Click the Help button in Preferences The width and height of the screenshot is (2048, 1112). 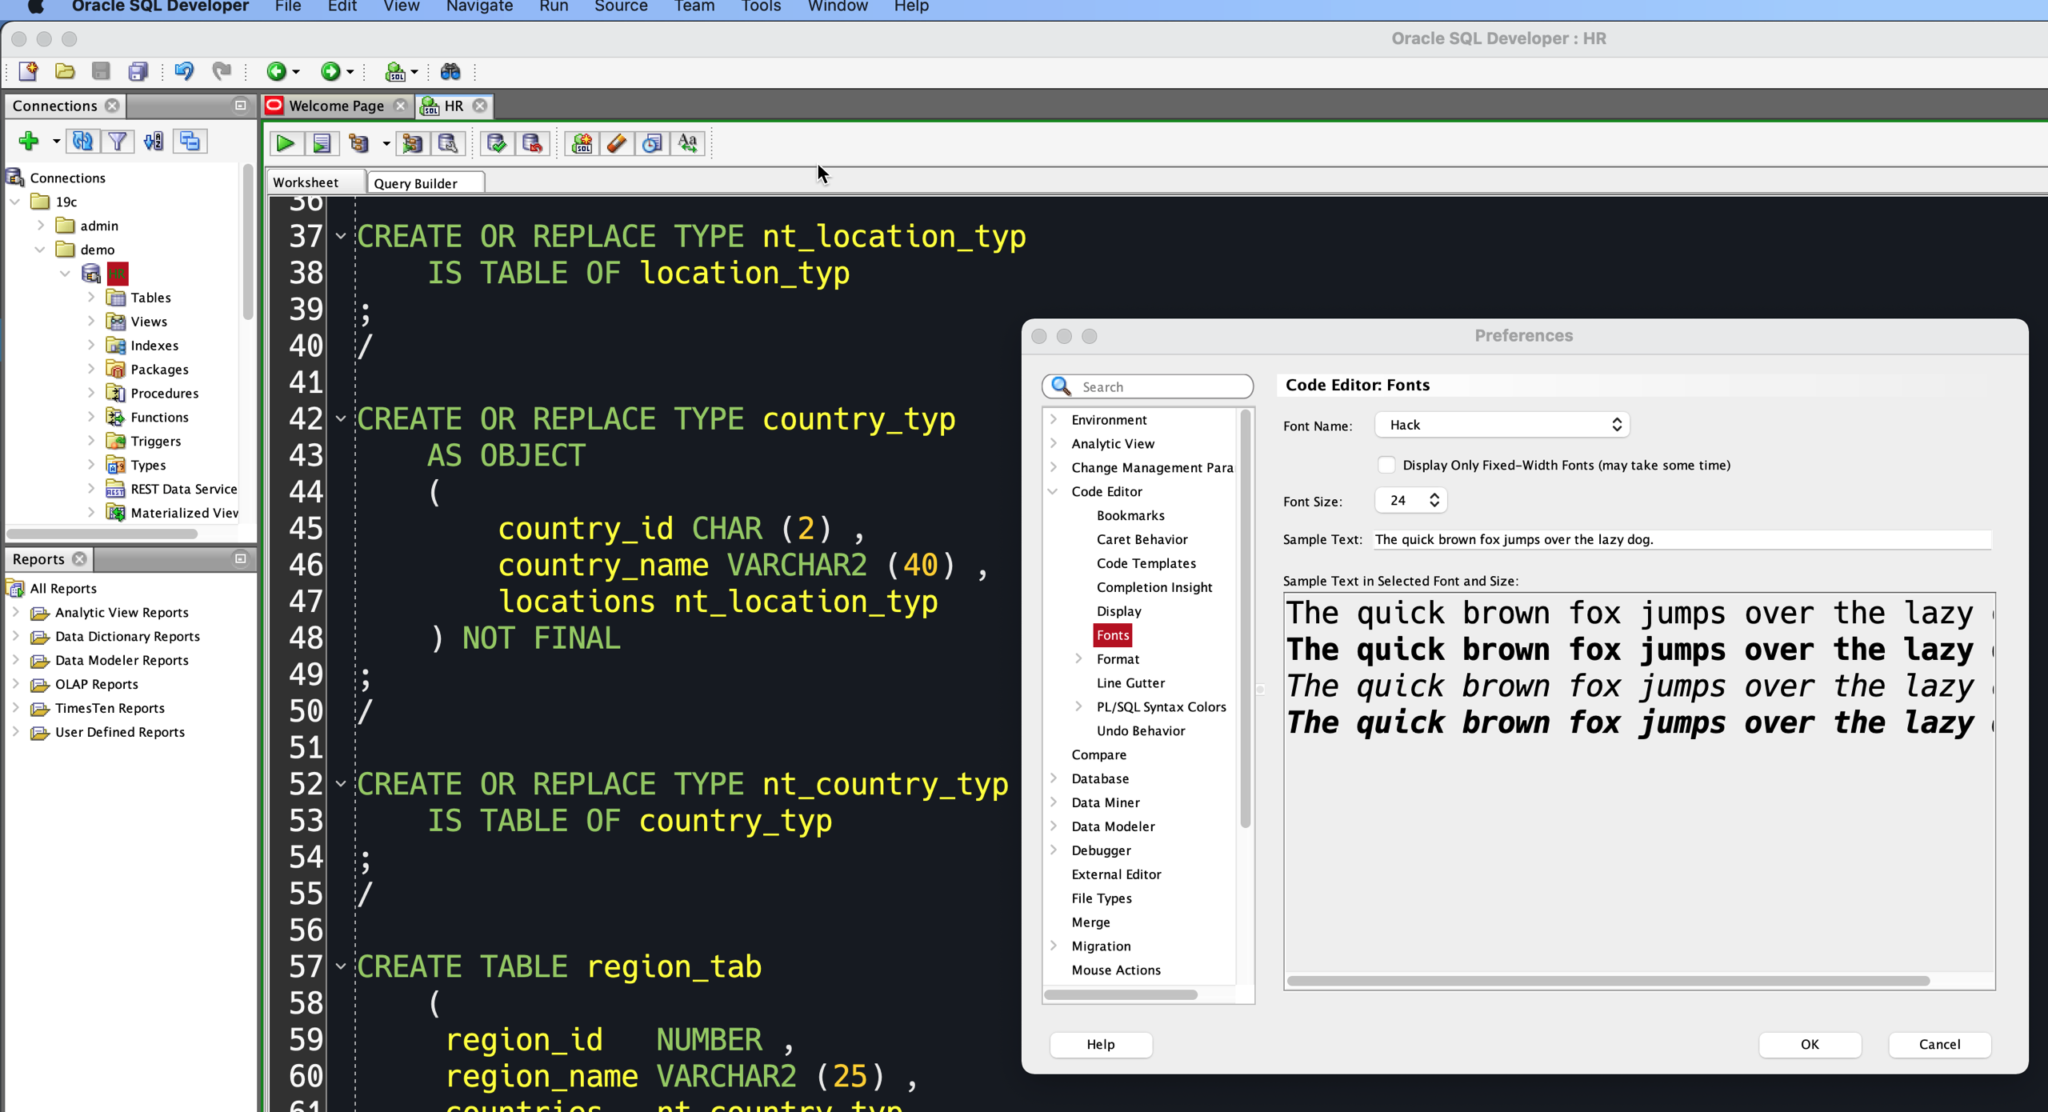pos(1100,1044)
